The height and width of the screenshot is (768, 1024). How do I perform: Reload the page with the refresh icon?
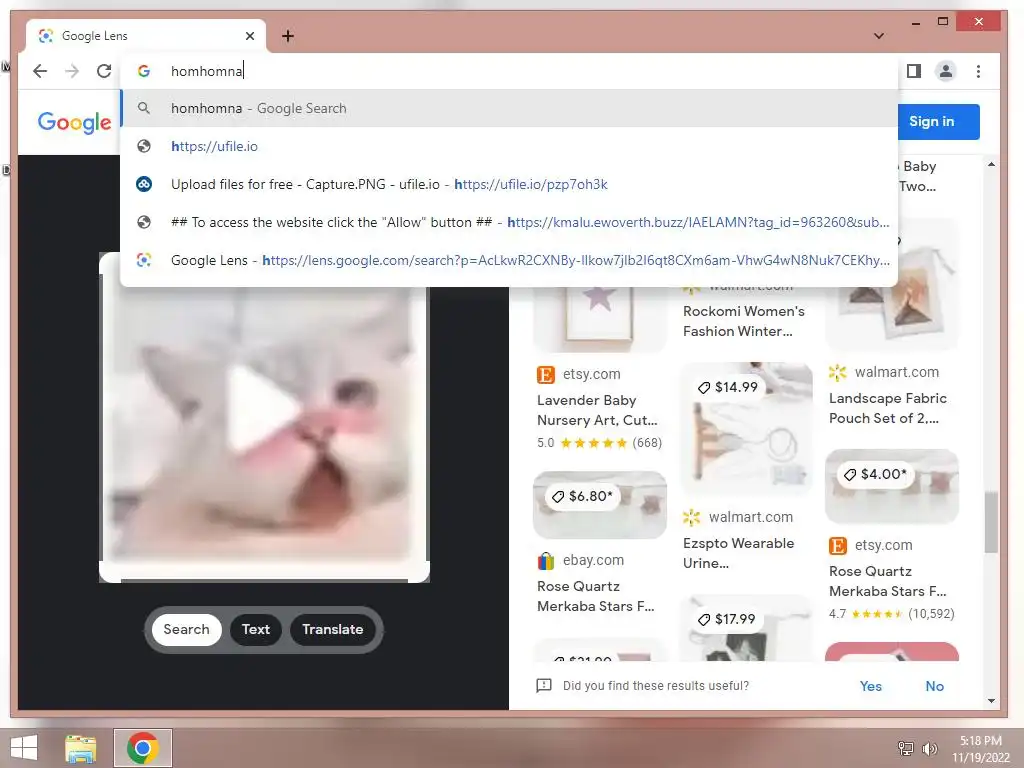coord(104,71)
